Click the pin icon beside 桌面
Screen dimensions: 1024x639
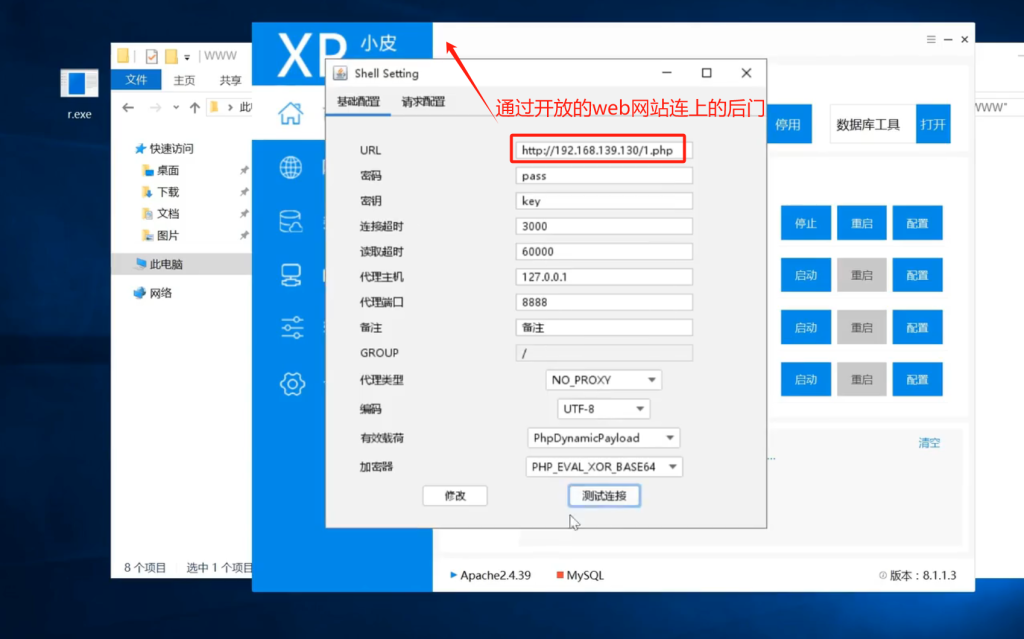[x=244, y=171]
